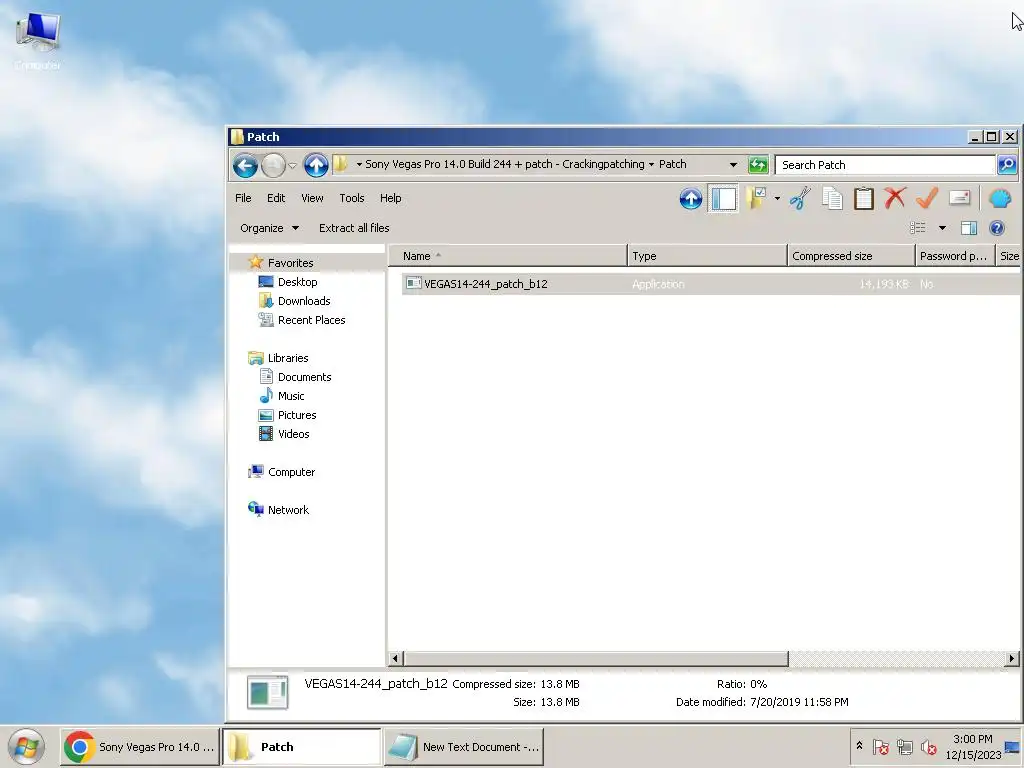Switch to Chrome Sony Vegas Pro taskbar button
Screen dimensions: 1024x768
coord(140,746)
